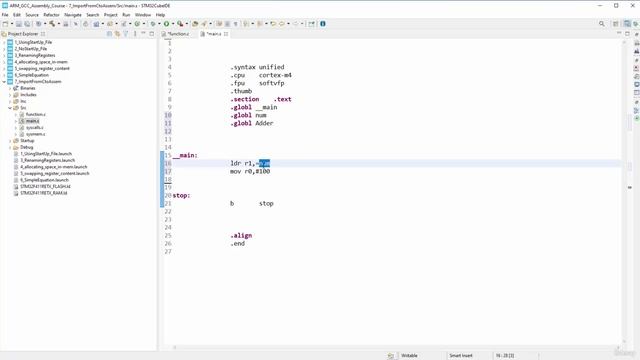Switch to the main.s editor tab
Viewport: 640px width, 360px height.
[x=214, y=34]
